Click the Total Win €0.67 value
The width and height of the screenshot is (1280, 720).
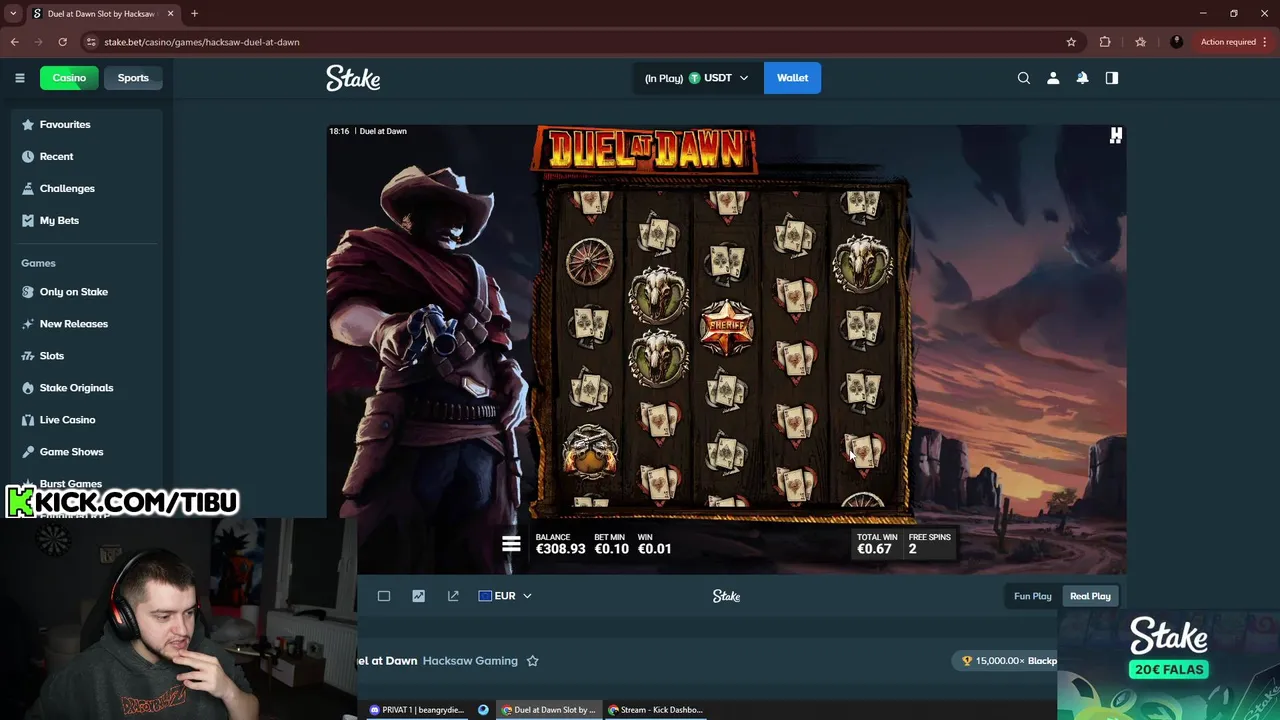(874, 549)
